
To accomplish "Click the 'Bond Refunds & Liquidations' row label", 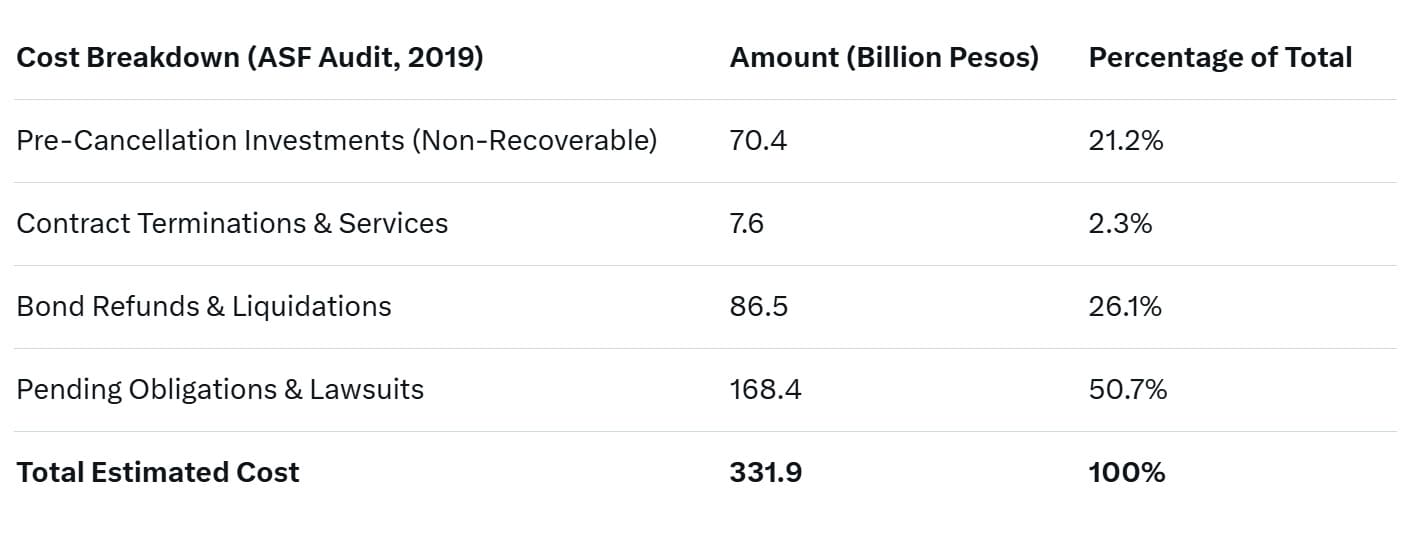I will (204, 307).
